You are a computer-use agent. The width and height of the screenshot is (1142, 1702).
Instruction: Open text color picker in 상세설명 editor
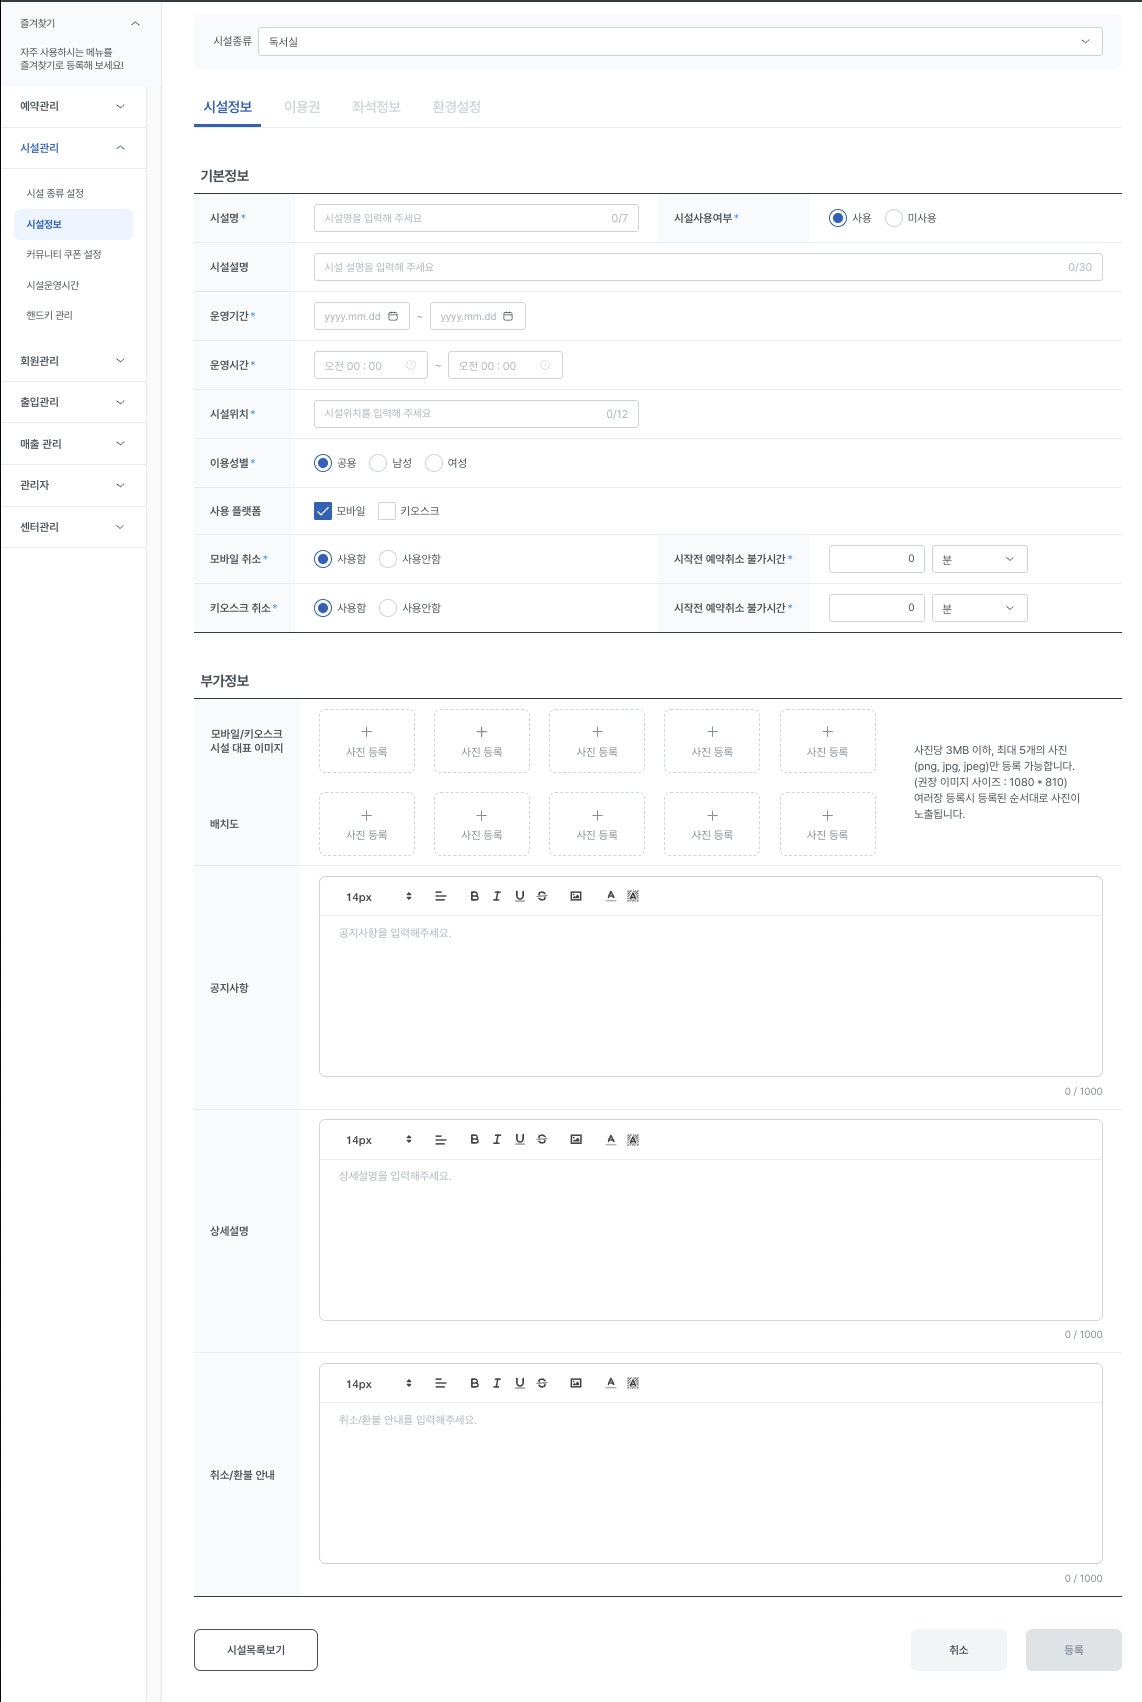(x=611, y=1139)
